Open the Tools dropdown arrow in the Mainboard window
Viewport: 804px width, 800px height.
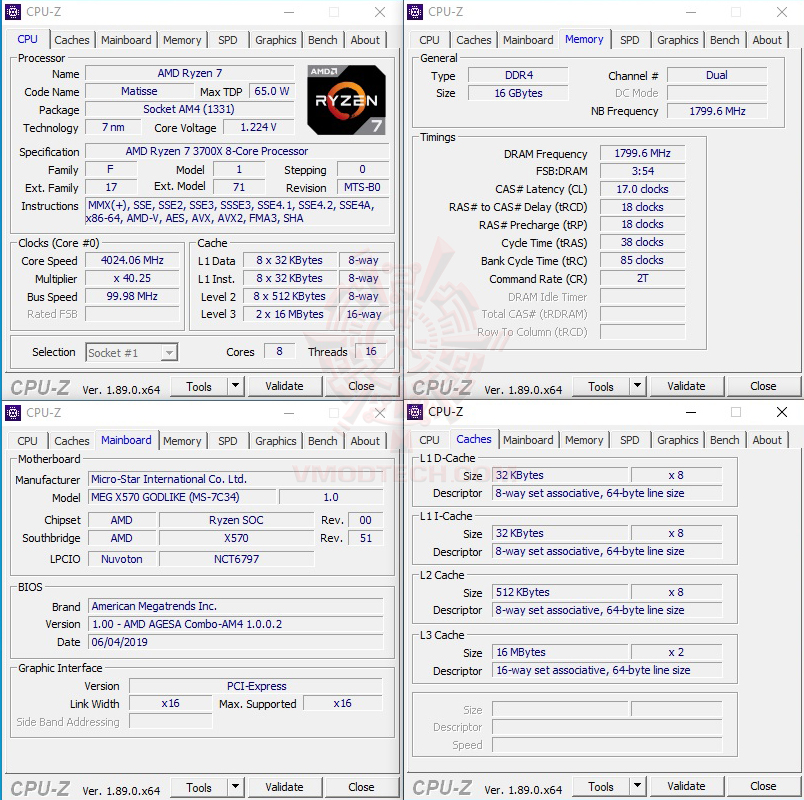tap(235, 787)
